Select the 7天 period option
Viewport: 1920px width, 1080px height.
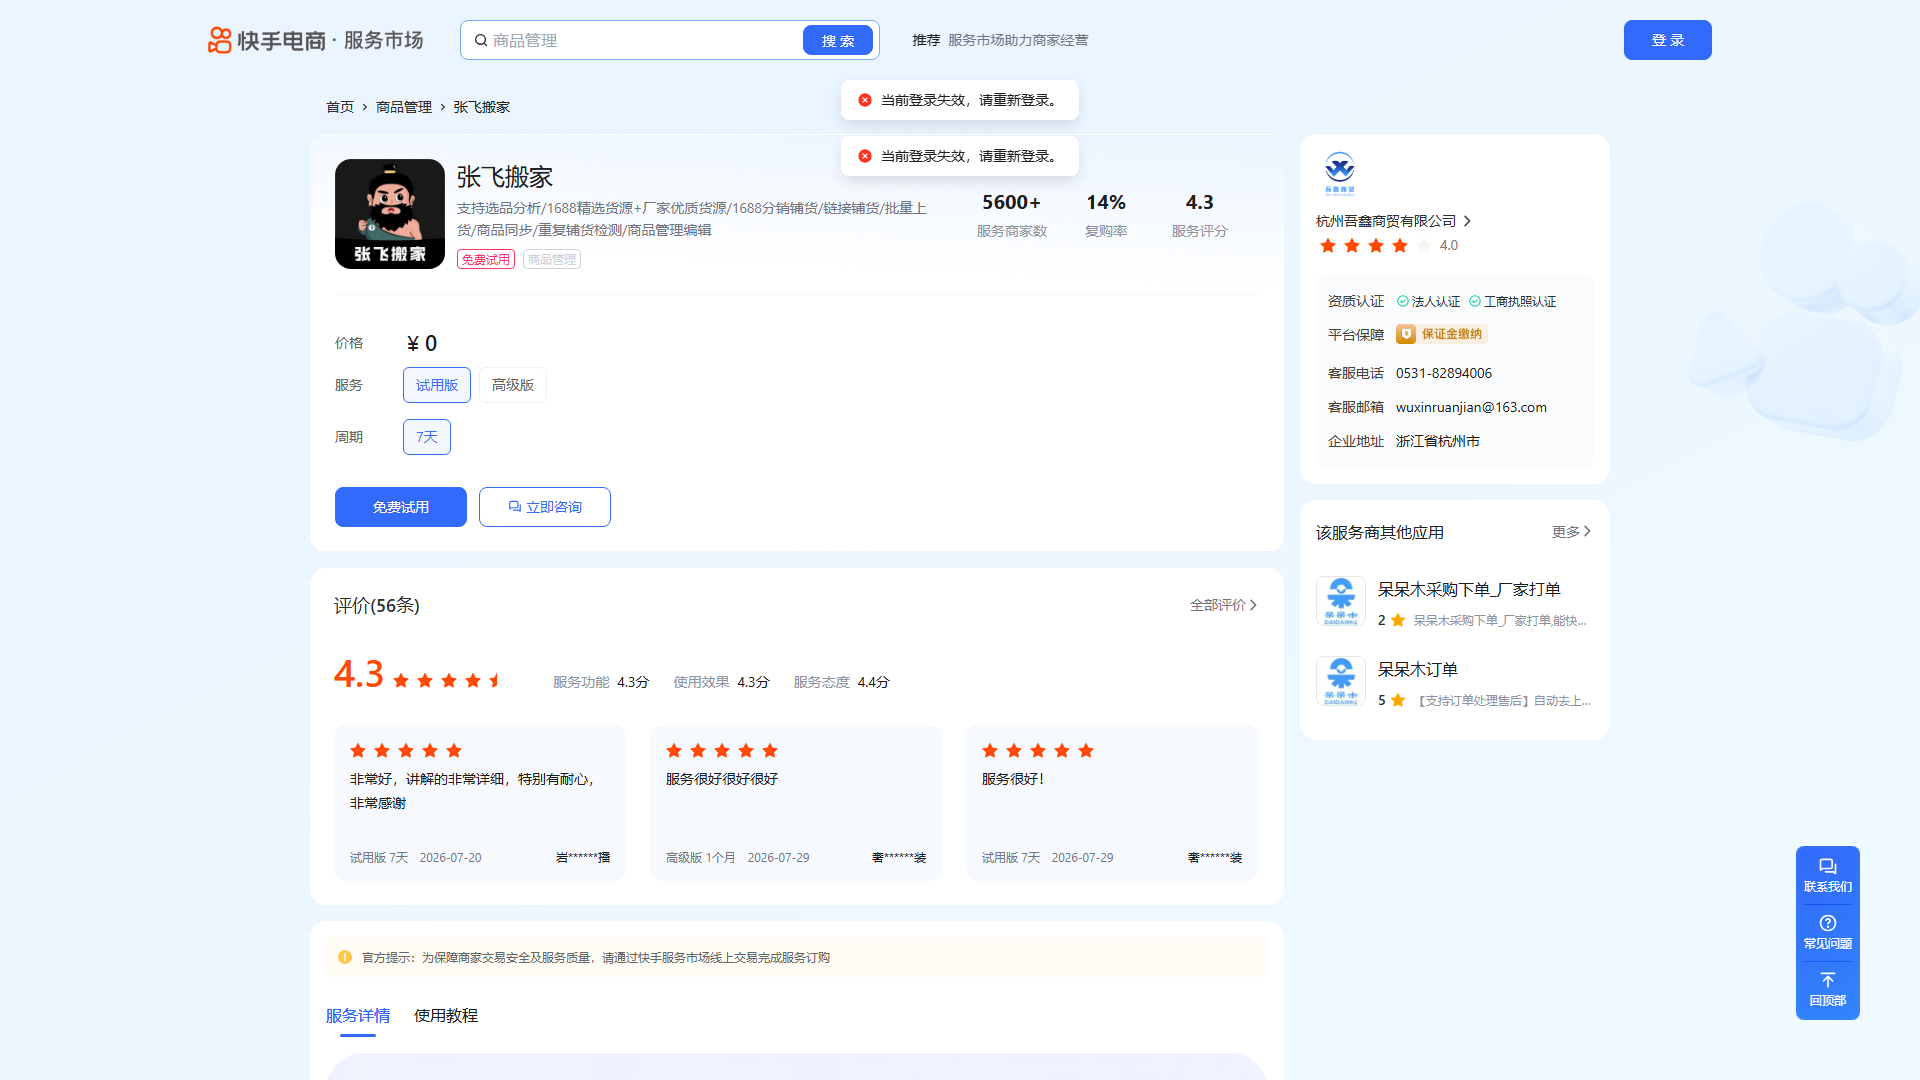(x=427, y=437)
